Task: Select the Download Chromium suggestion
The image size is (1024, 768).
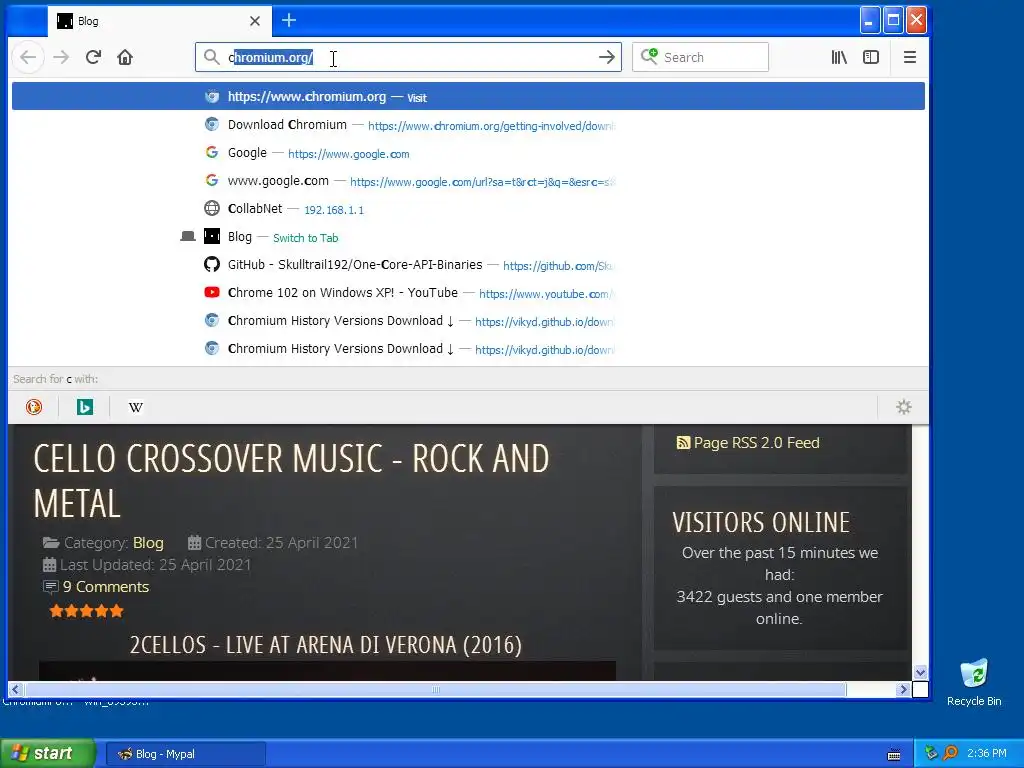Action: tap(468, 125)
